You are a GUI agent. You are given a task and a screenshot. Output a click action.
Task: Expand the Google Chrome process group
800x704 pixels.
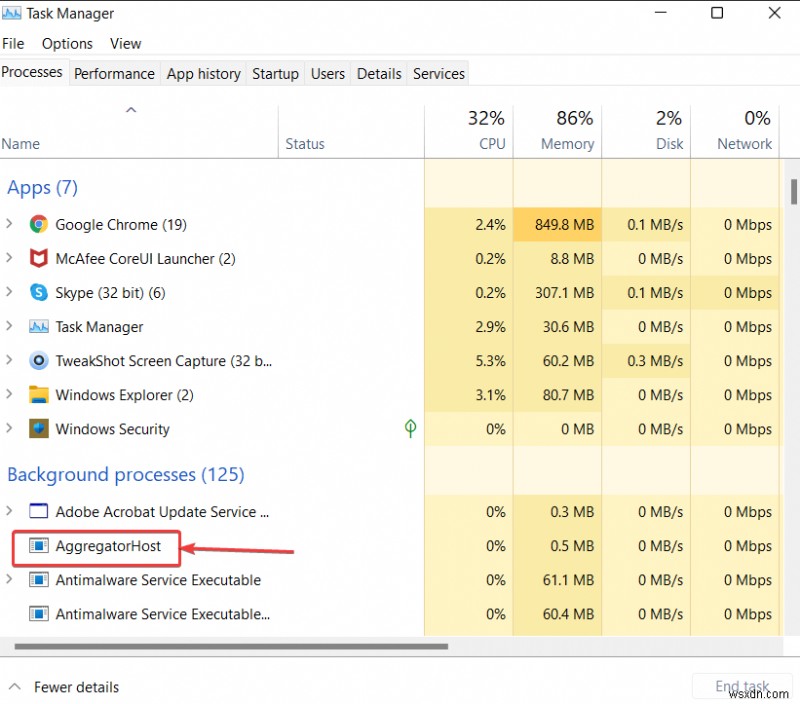[10, 225]
